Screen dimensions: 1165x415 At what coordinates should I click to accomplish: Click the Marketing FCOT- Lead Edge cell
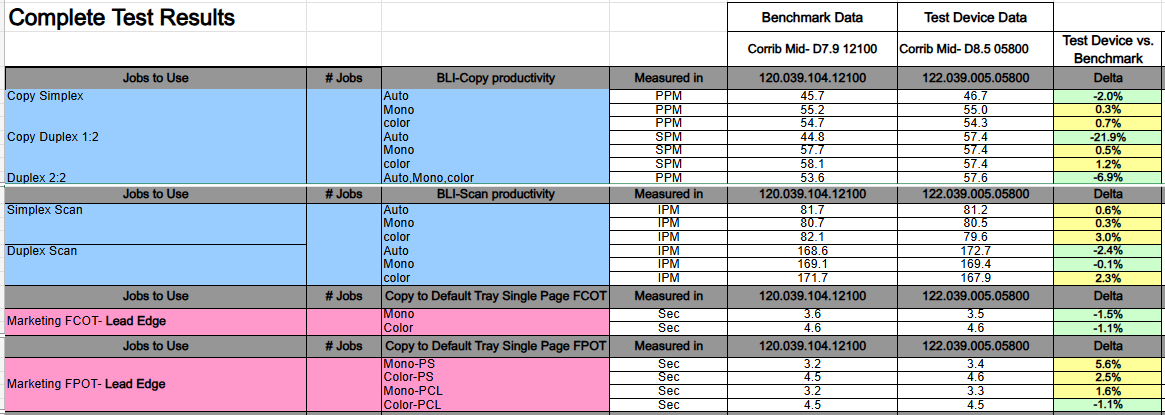(156, 321)
